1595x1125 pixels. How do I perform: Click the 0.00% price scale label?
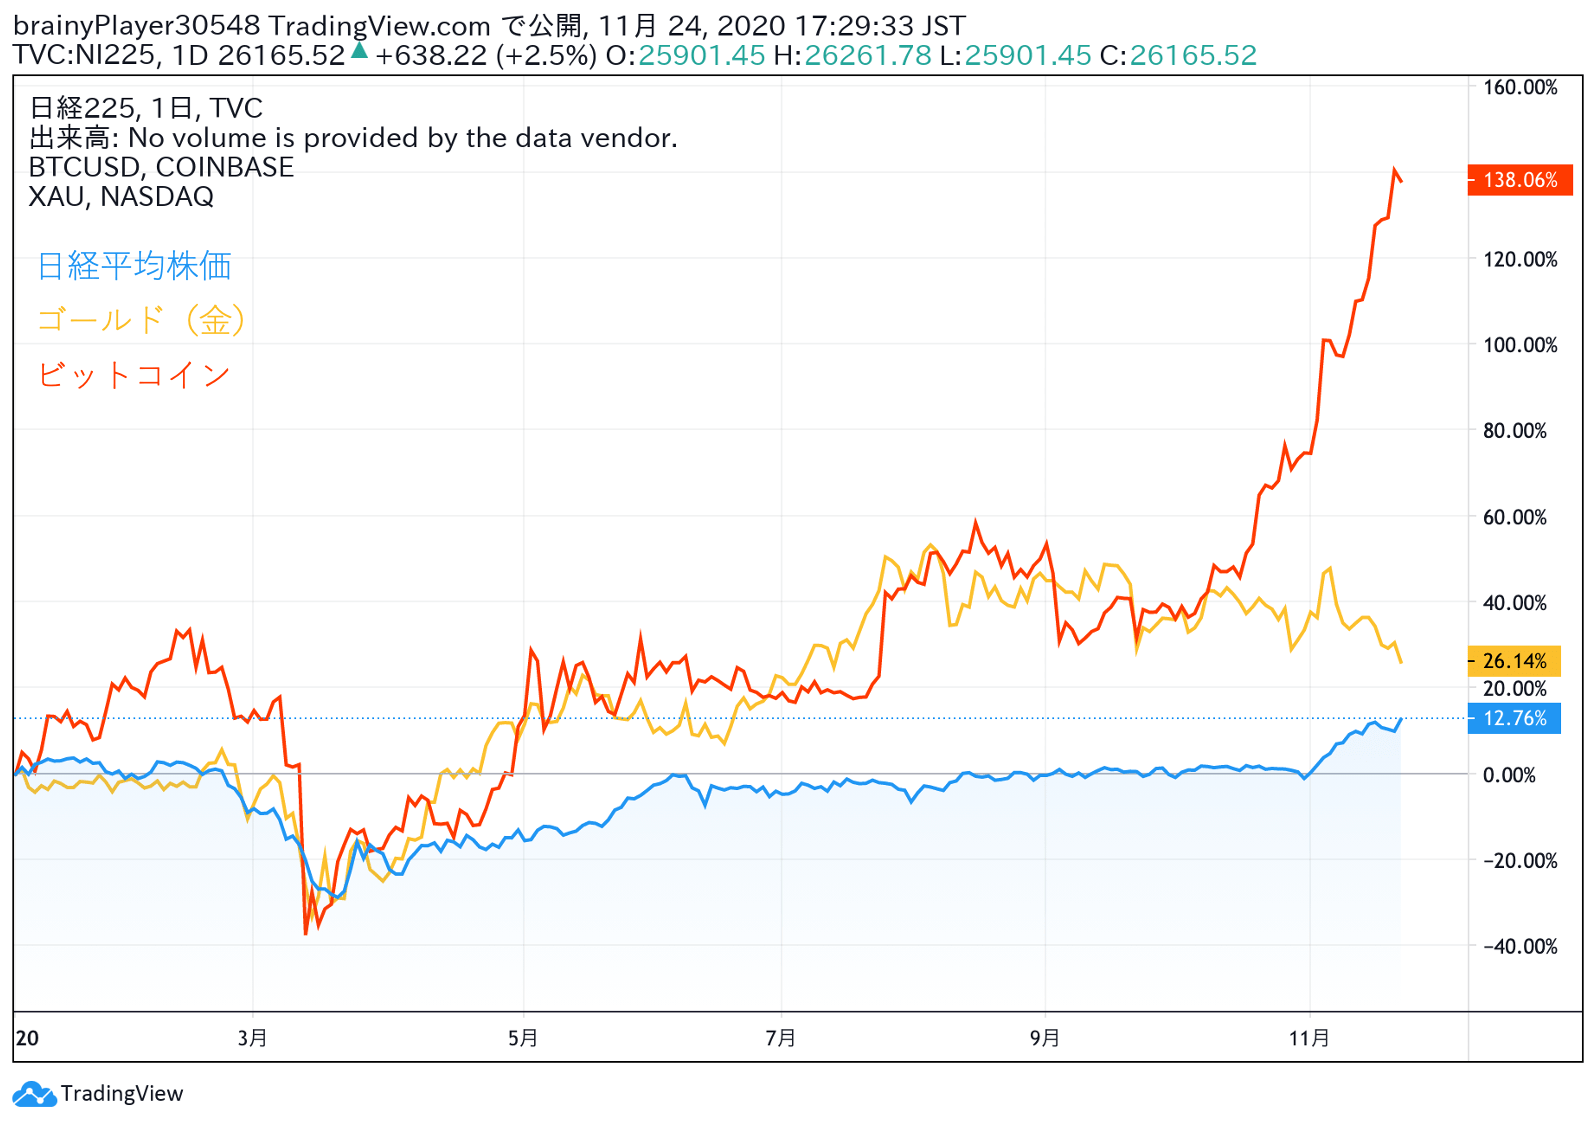[x=1509, y=775]
